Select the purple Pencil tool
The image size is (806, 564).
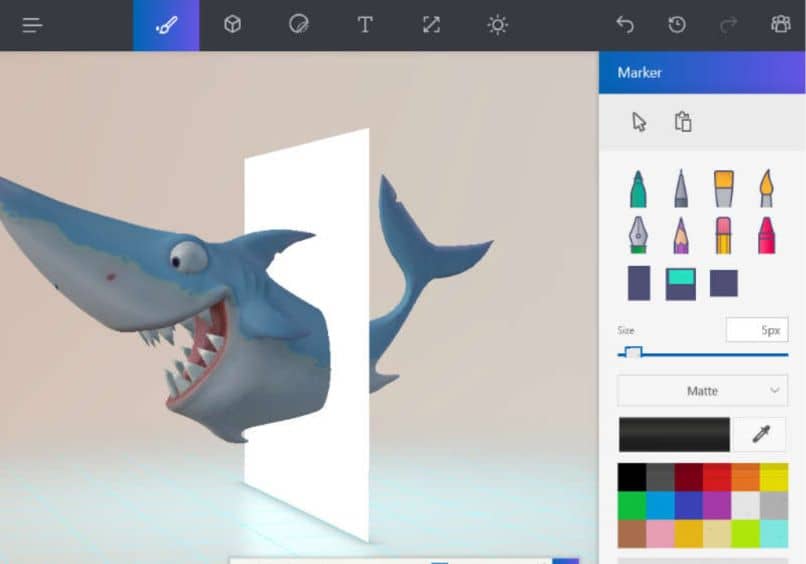(x=681, y=235)
